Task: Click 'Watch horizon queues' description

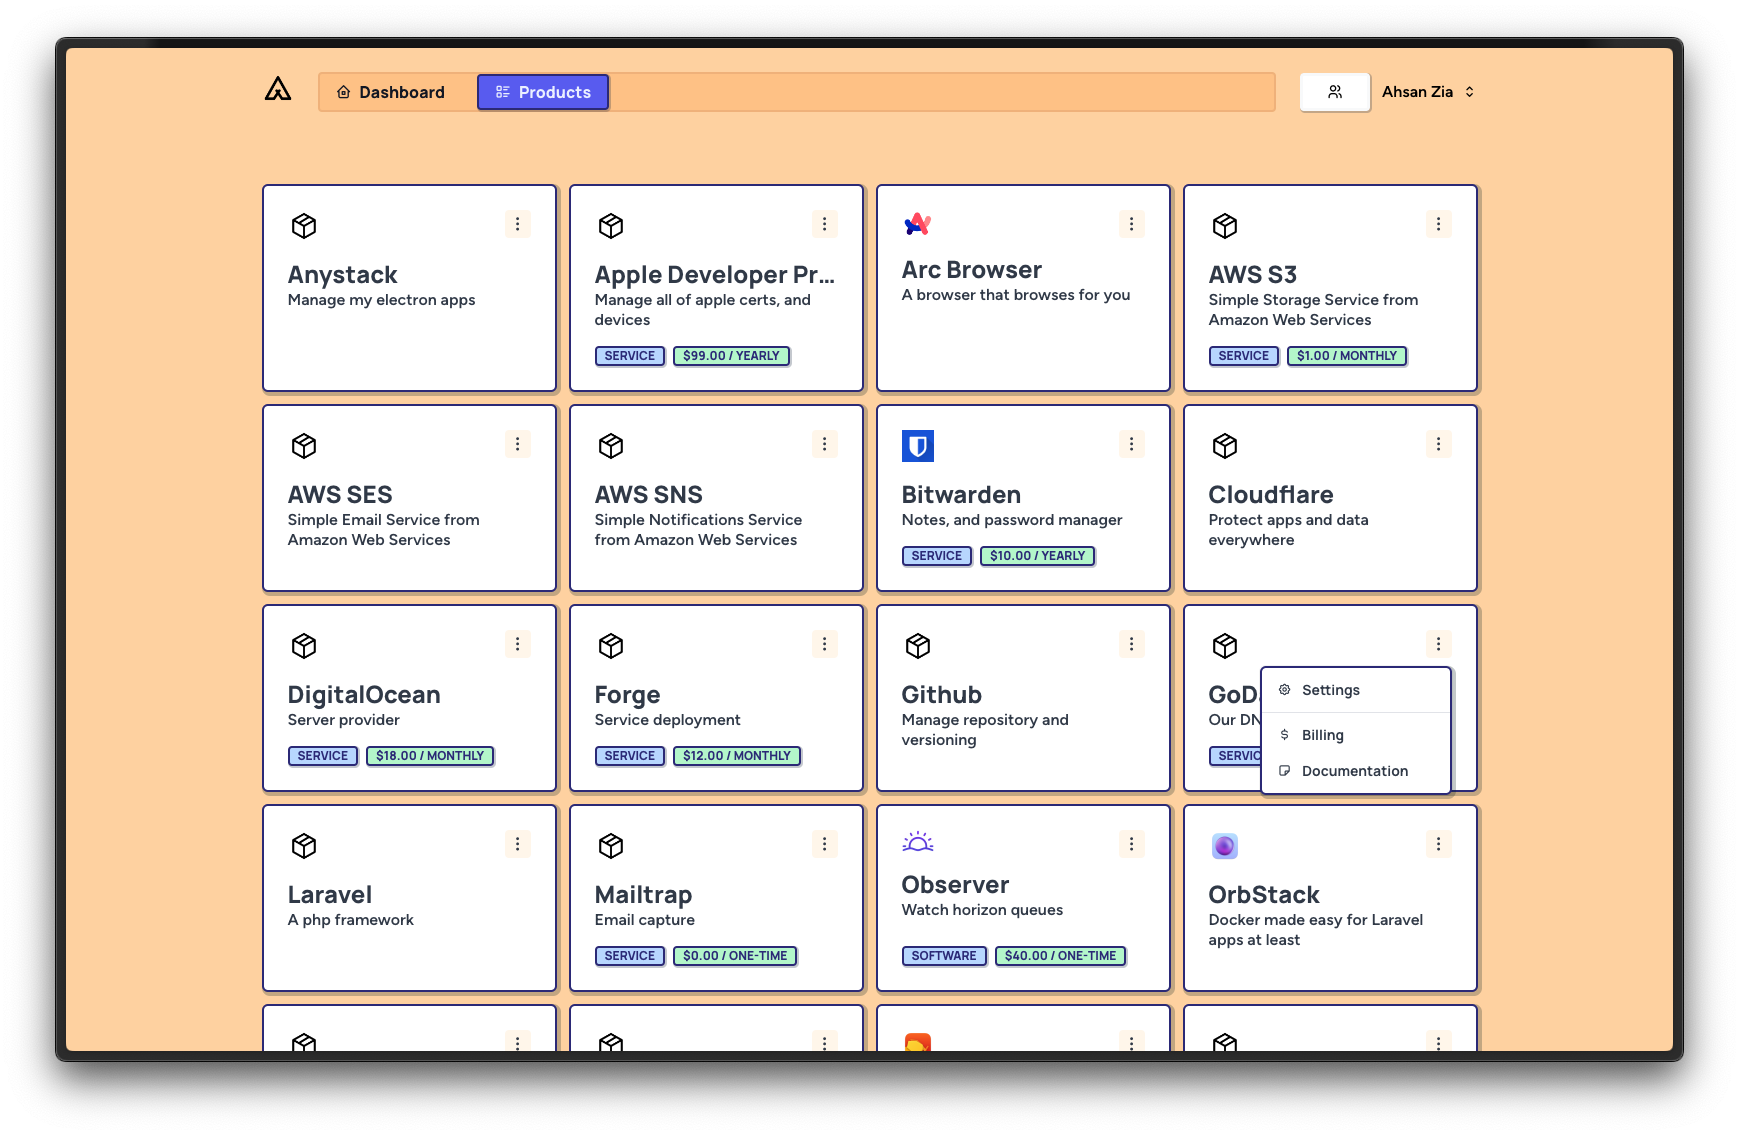Action: coord(982,910)
